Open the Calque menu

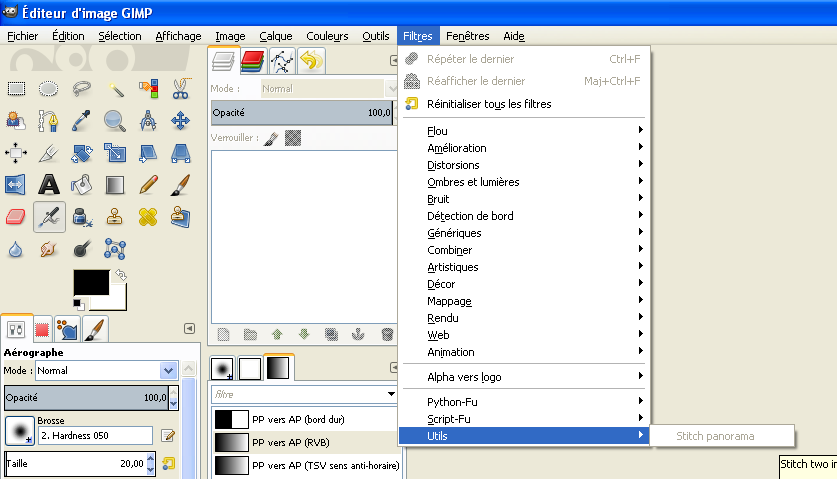point(276,36)
